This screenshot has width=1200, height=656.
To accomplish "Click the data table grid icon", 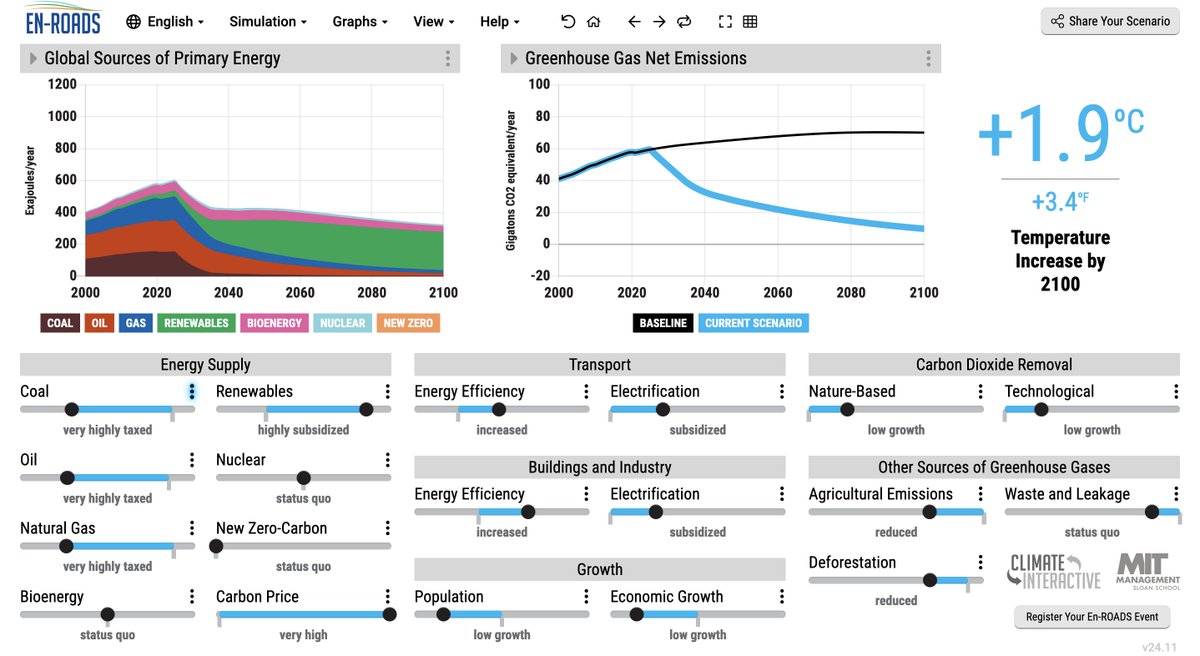I will [750, 21].
